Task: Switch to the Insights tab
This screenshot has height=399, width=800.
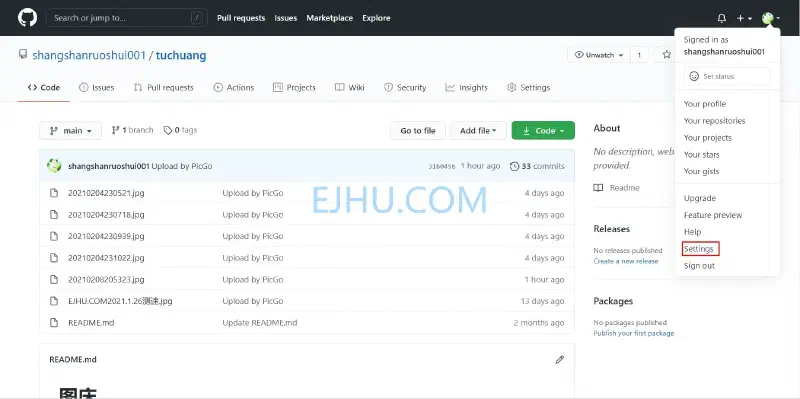Action: tap(466, 88)
